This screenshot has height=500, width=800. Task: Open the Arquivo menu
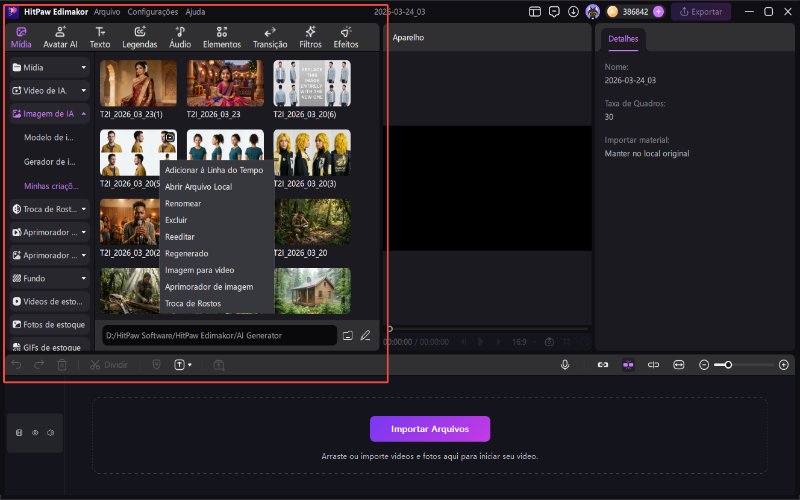click(105, 12)
